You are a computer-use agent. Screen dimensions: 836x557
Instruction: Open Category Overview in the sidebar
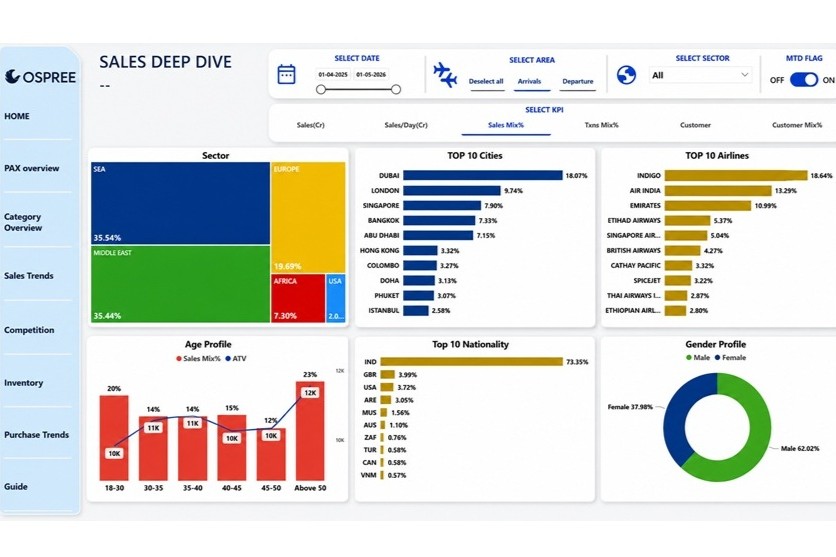[23, 222]
